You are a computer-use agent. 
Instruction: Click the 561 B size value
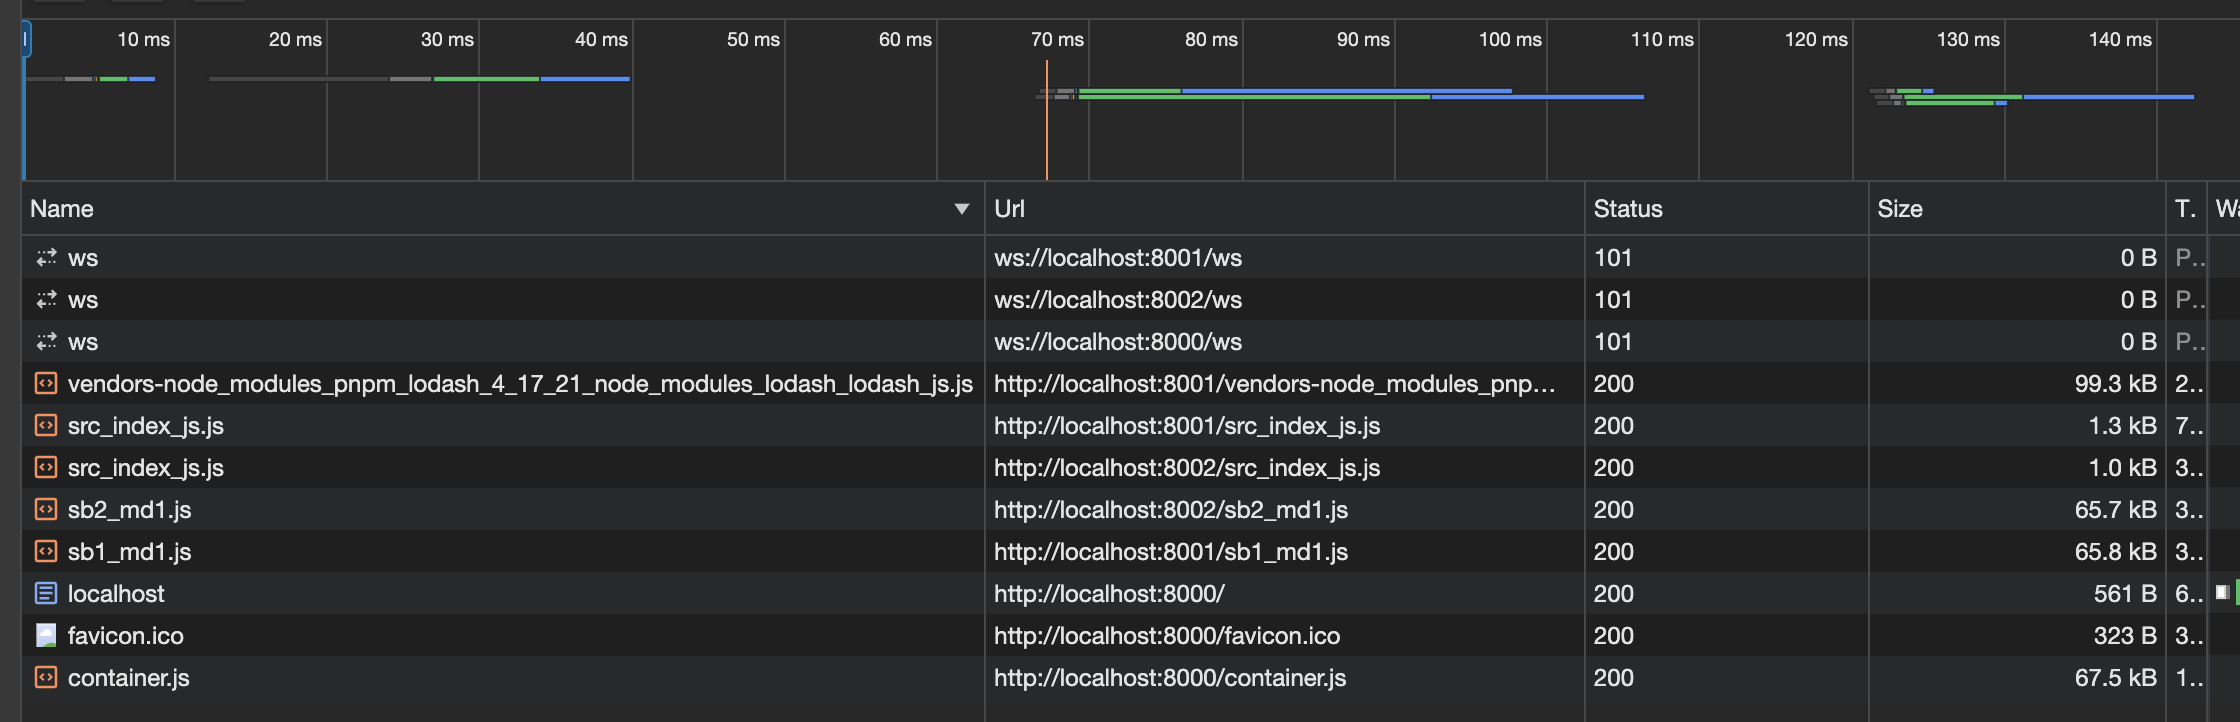[x=2126, y=594]
